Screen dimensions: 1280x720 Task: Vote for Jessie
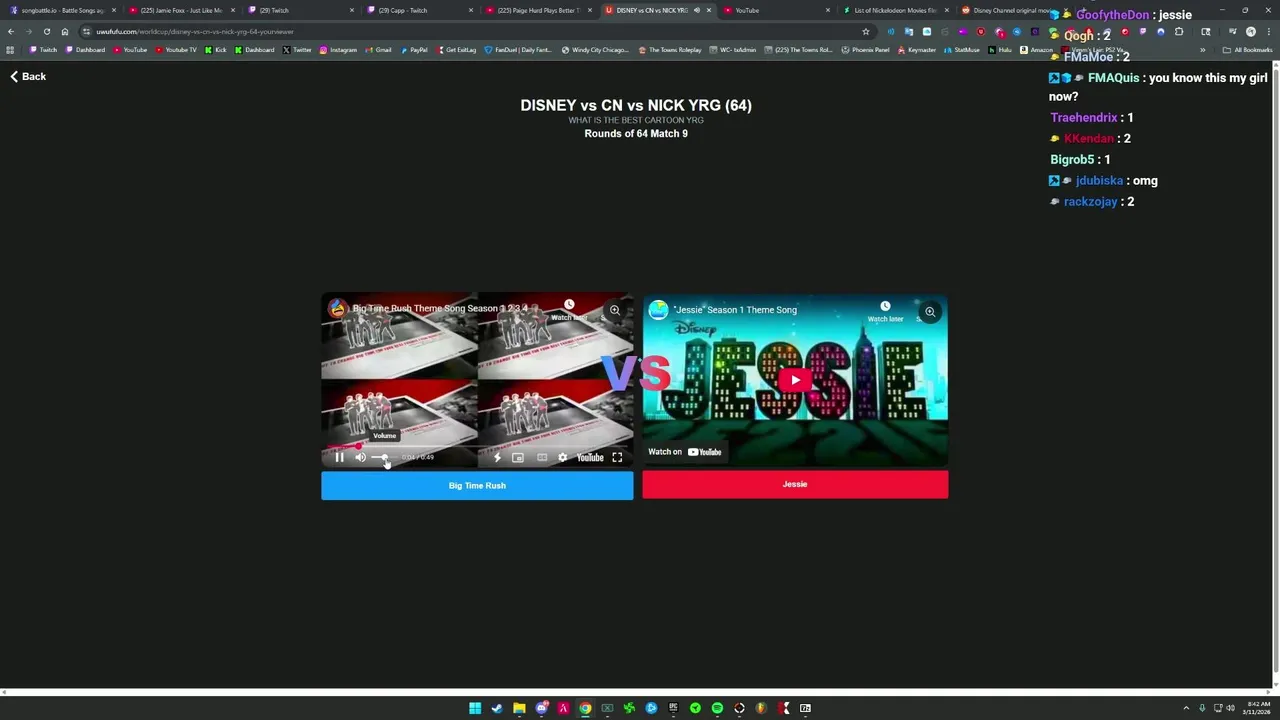coord(795,484)
